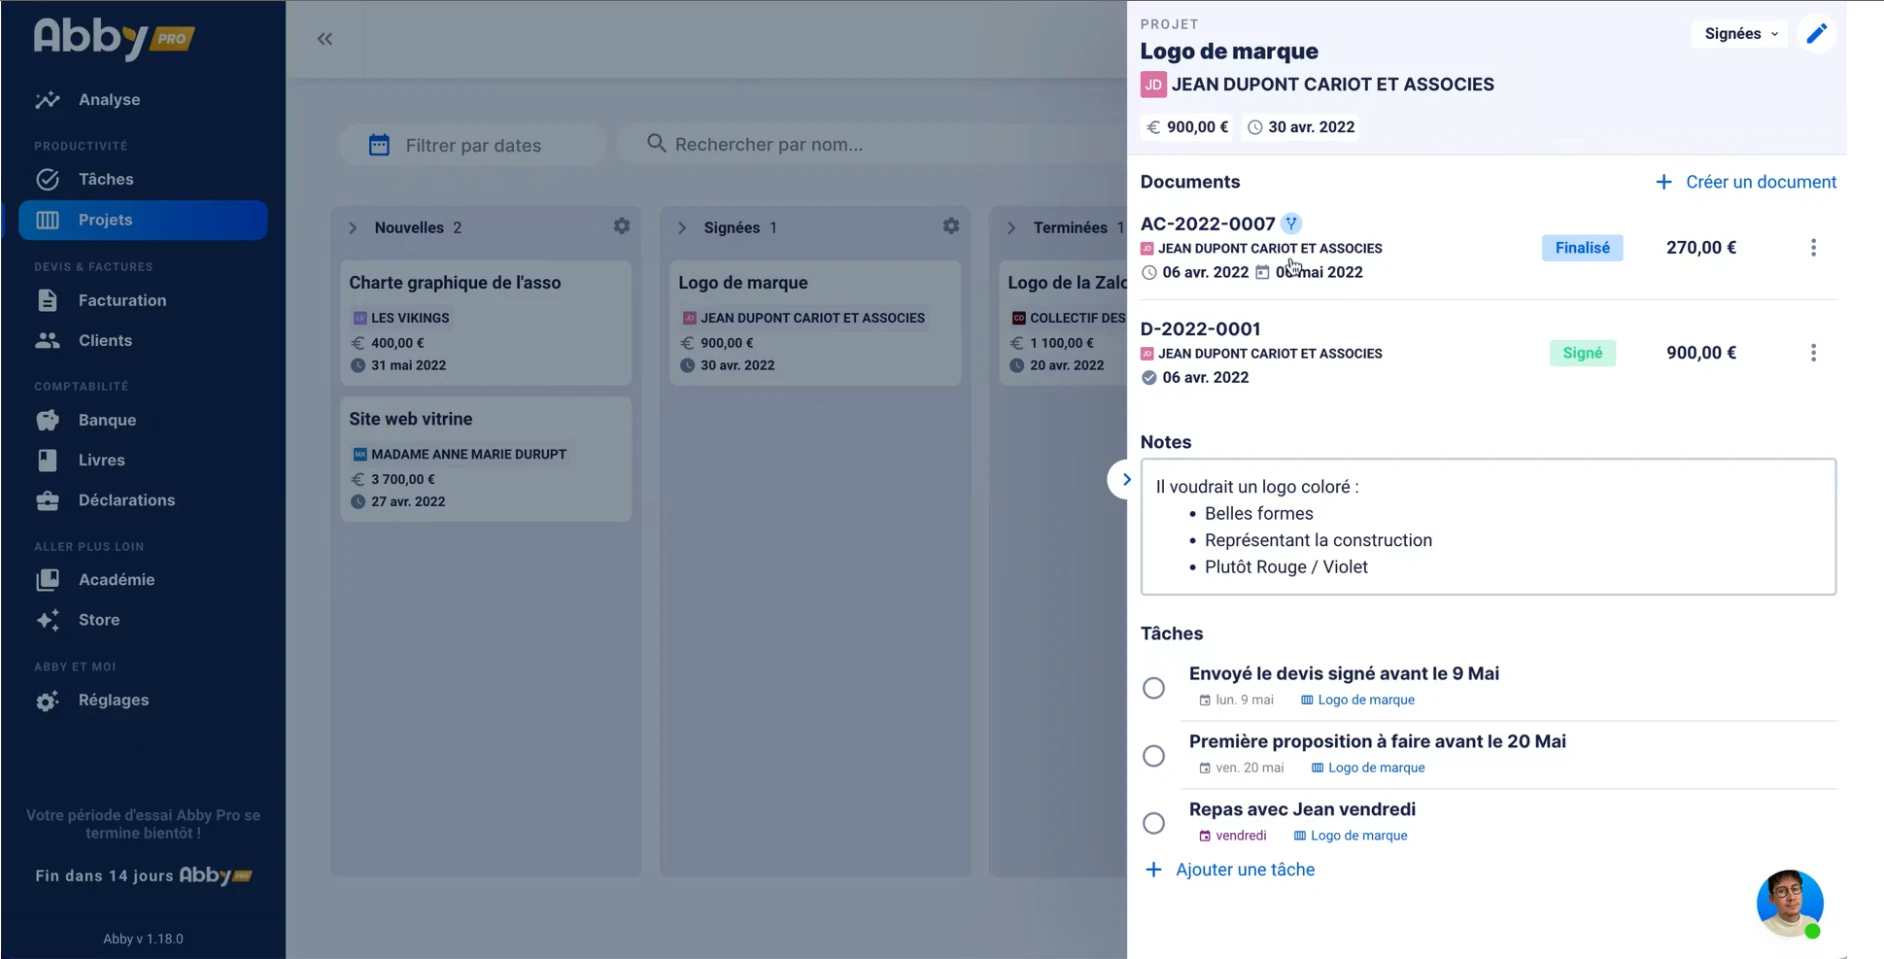Click the Clients people icon
The height and width of the screenshot is (959, 1884).
pos(47,340)
